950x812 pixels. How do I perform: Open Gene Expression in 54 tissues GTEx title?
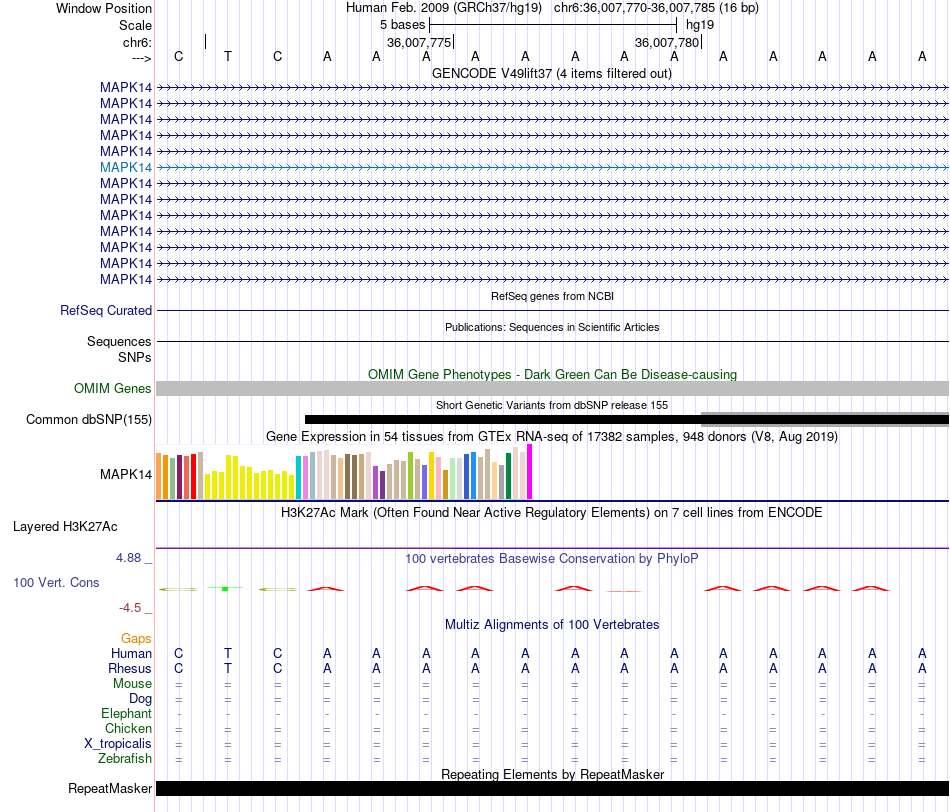[552, 437]
